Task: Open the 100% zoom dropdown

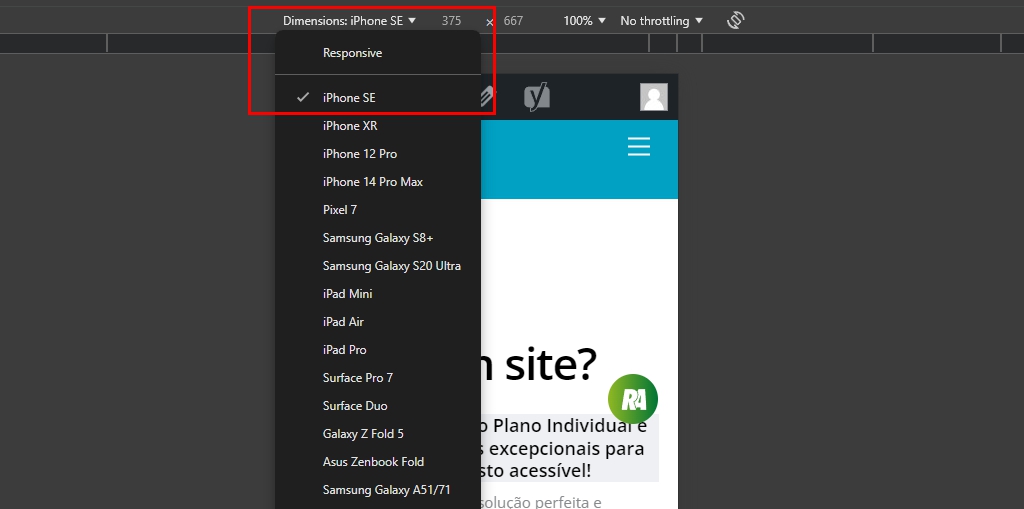Action: click(x=584, y=21)
